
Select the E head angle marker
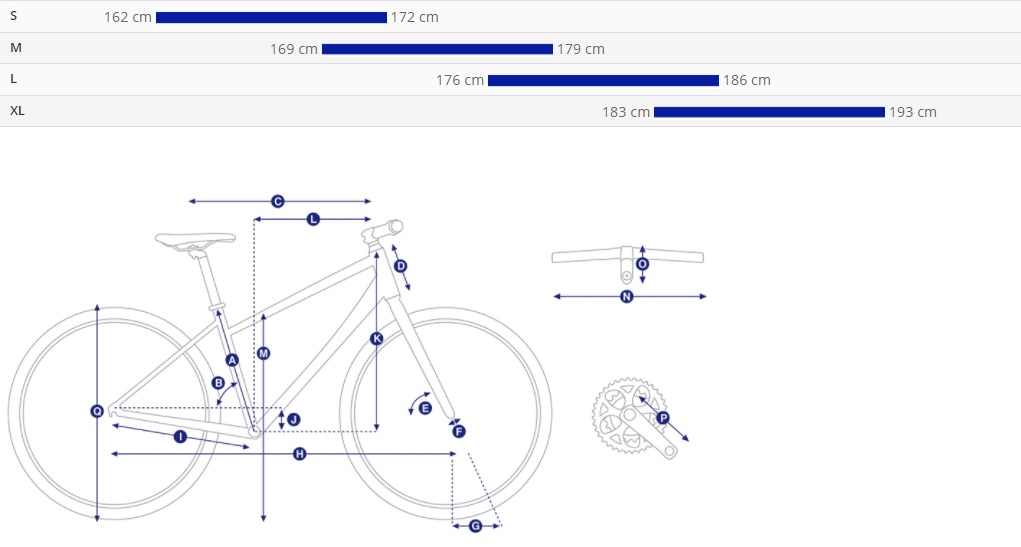[x=425, y=408]
